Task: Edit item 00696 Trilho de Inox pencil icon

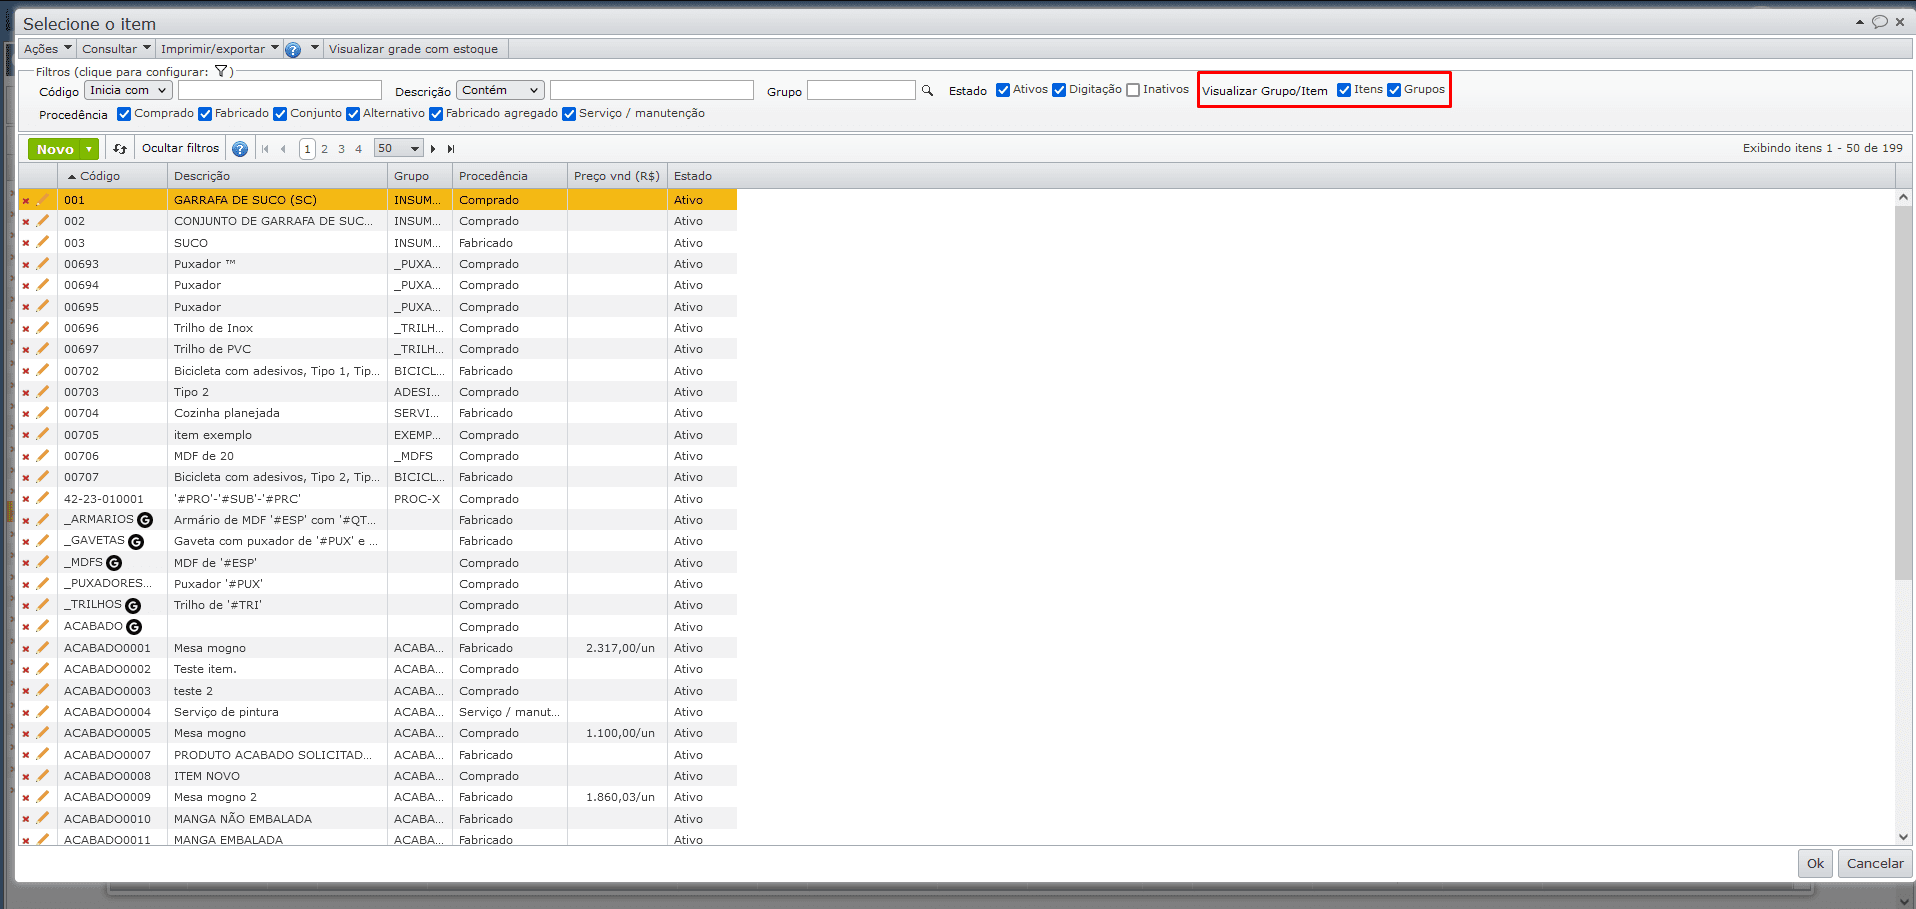Action: pyautogui.click(x=42, y=327)
